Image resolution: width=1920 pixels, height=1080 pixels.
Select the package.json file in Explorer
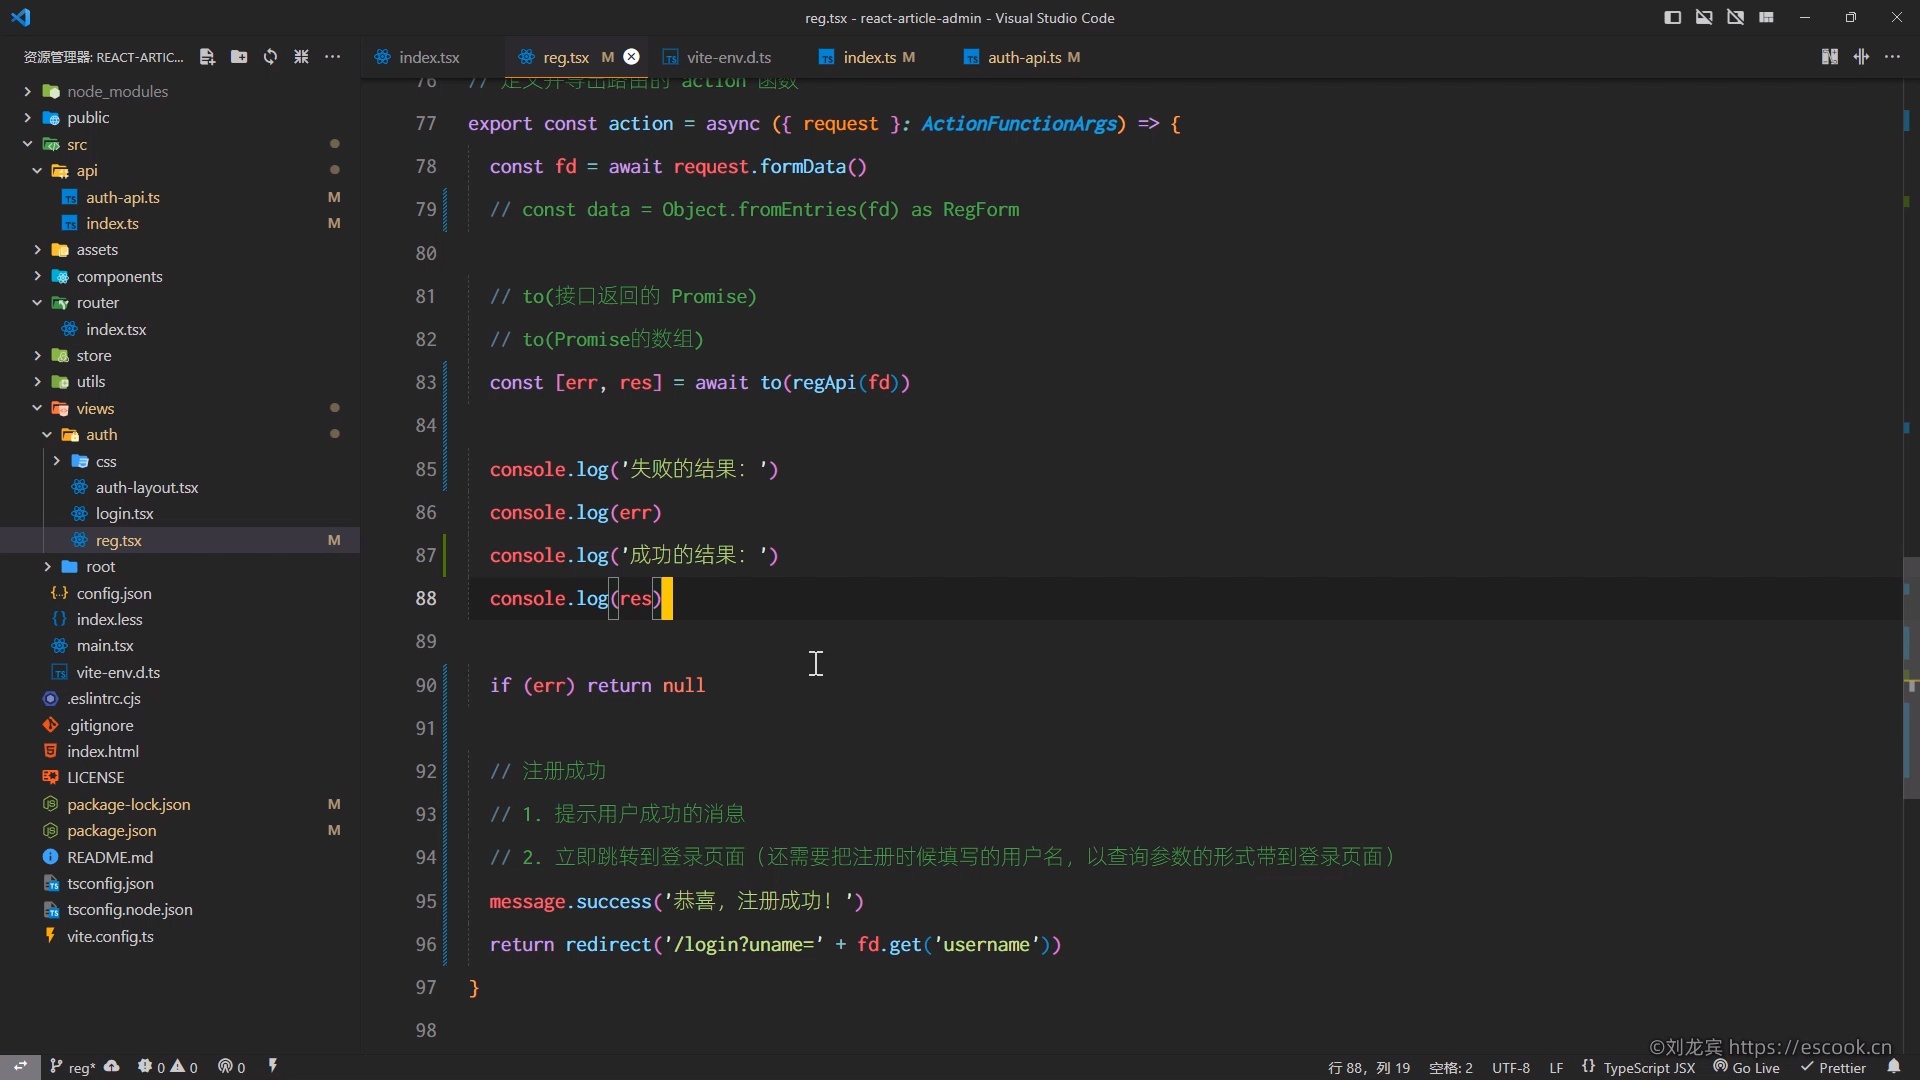(x=110, y=830)
